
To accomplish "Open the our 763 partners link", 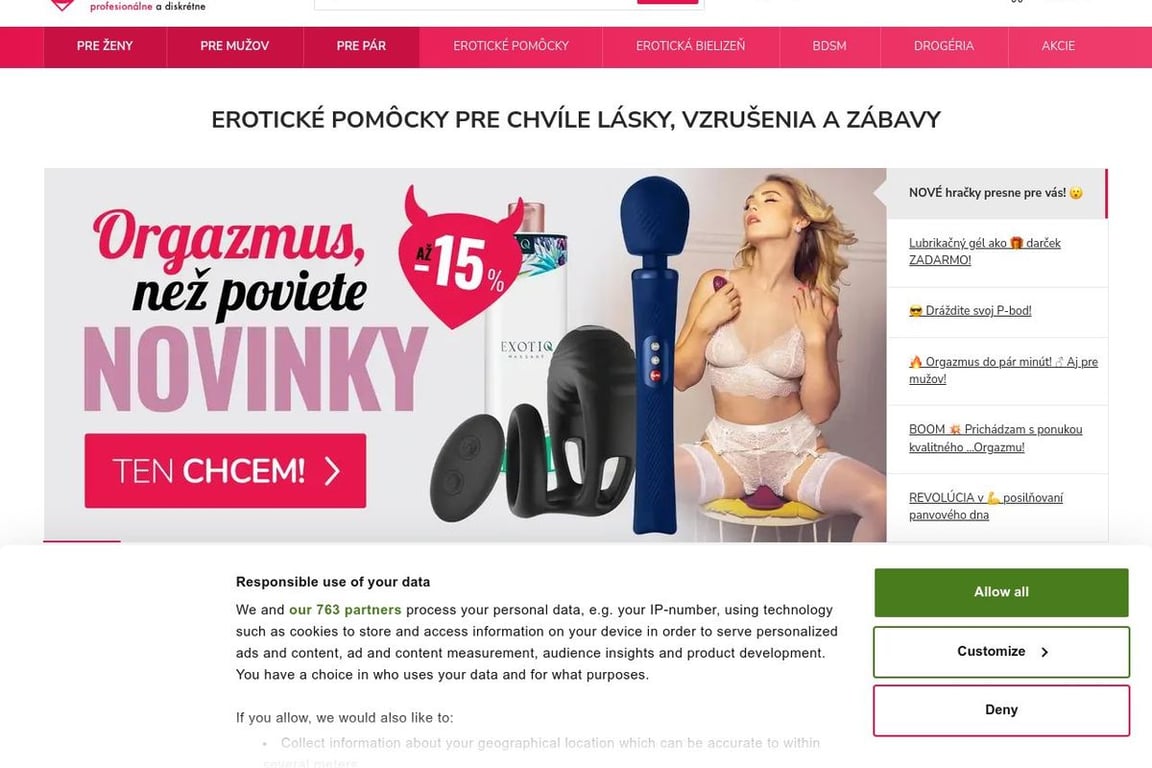I will [x=345, y=610].
